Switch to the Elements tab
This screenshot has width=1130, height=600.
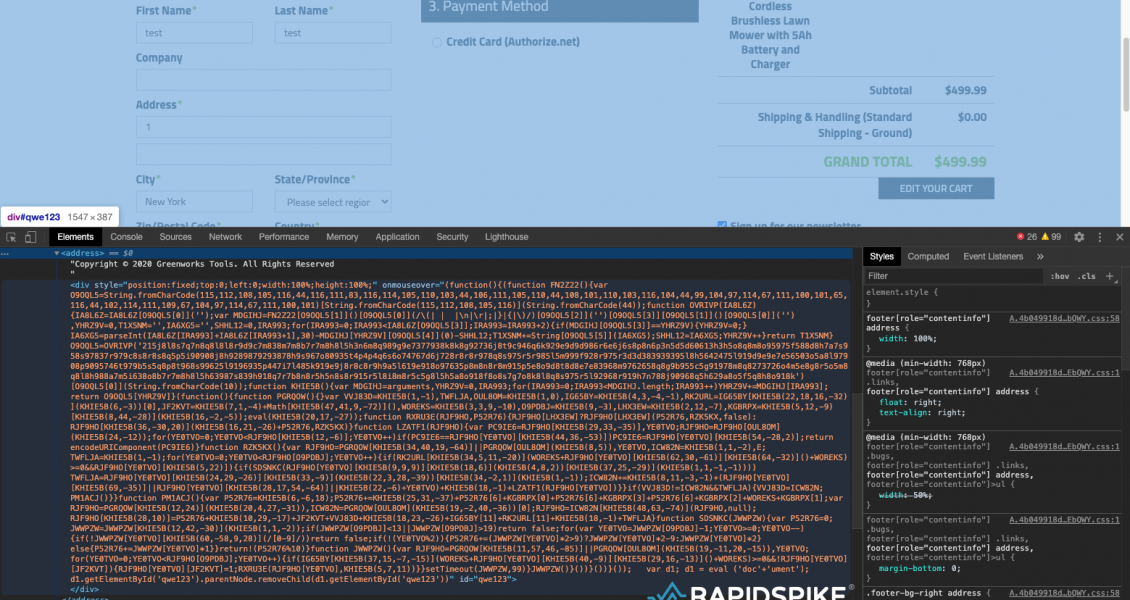(x=76, y=237)
